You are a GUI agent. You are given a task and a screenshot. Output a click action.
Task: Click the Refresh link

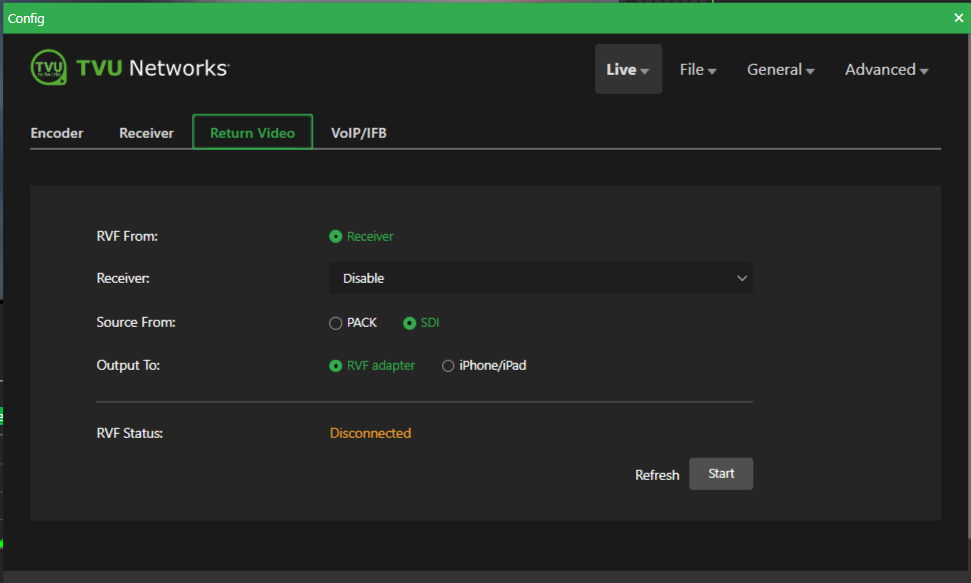point(657,475)
